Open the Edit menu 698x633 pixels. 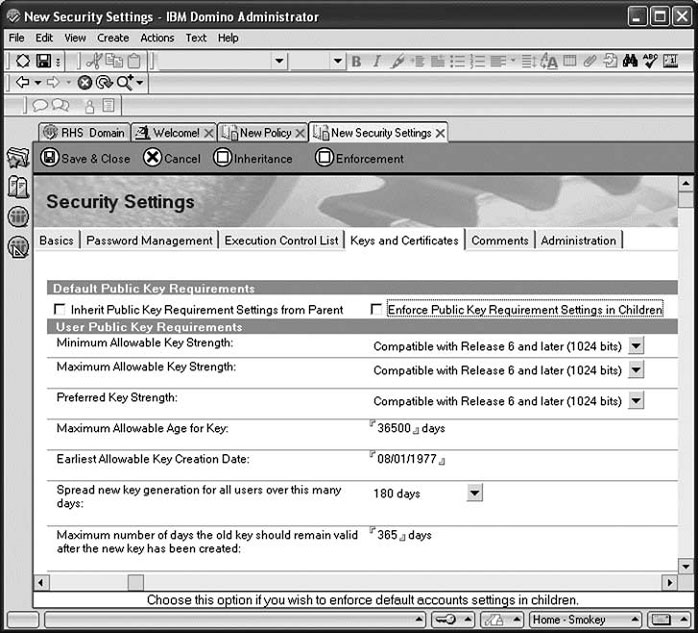click(44, 38)
